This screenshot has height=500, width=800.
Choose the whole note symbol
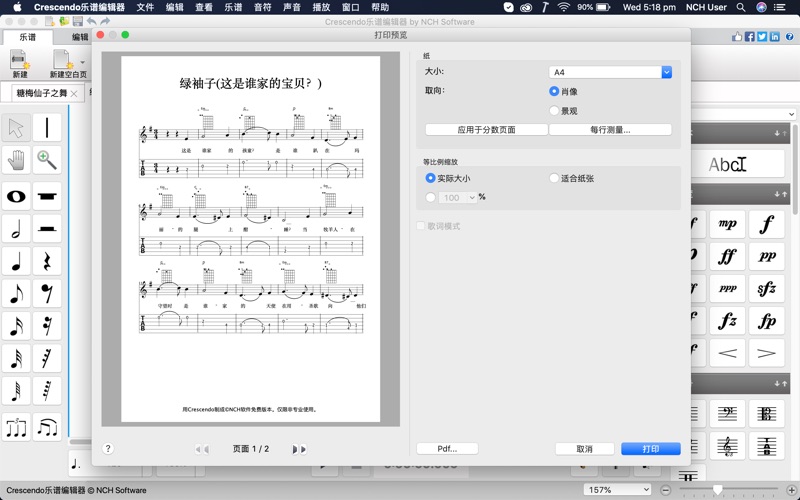[x=16, y=196]
